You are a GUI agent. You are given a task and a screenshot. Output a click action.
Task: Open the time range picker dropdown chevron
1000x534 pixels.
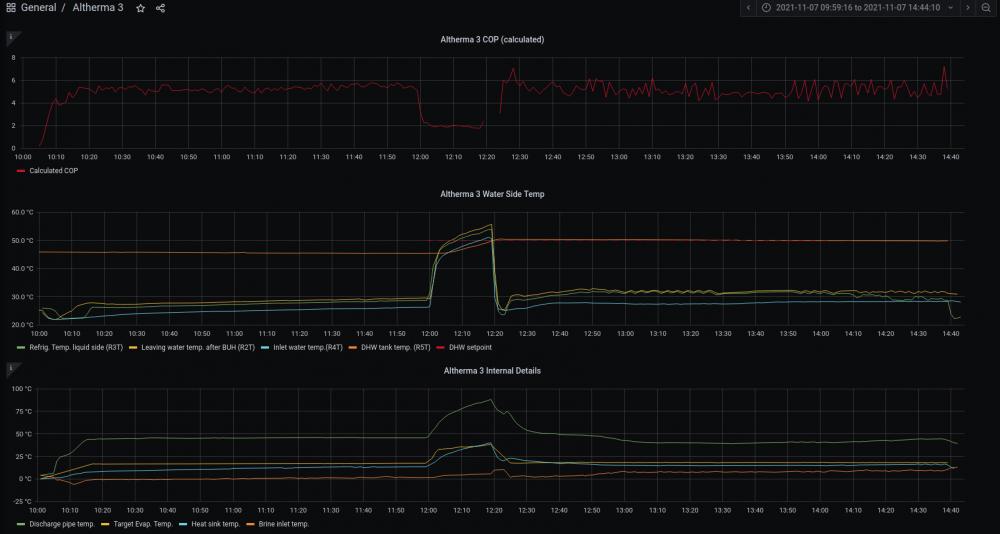click(x=951, y=8)
